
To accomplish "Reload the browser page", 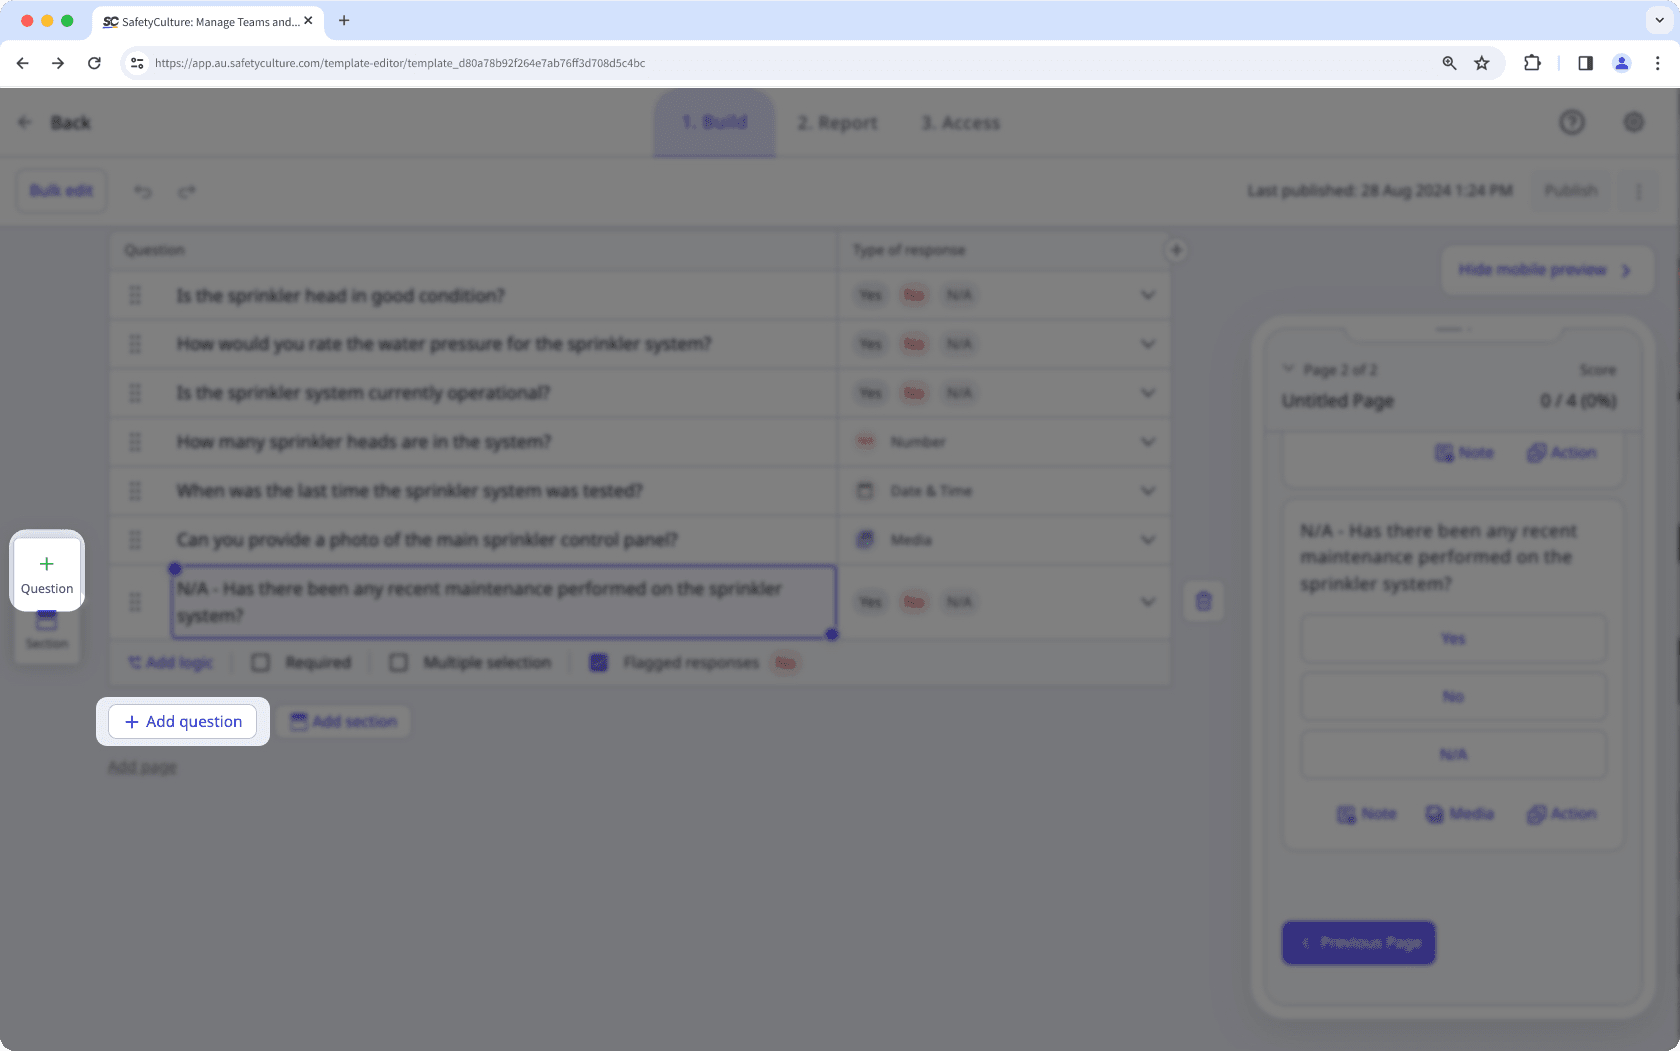I will tap(94, 63).
